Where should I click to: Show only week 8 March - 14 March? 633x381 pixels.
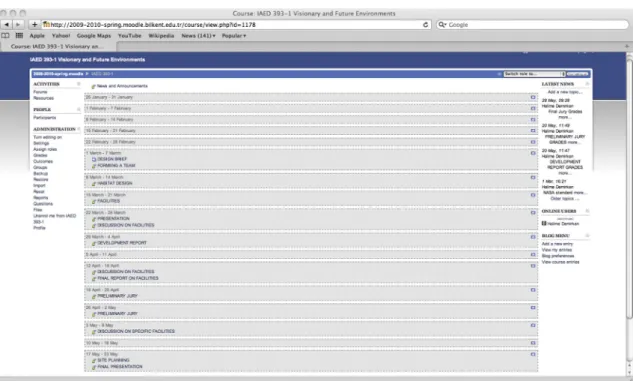click(x=533, y=178)
